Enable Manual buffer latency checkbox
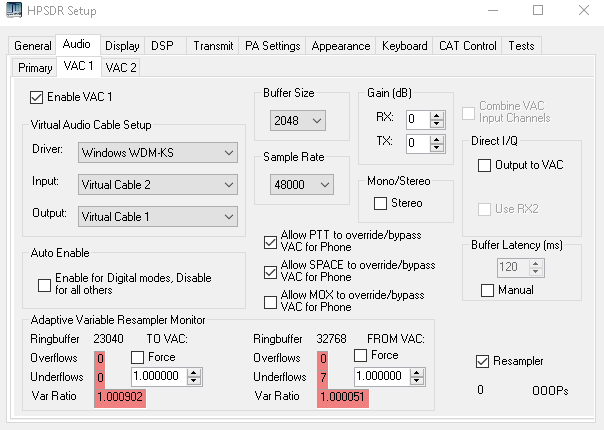The height and width of the screenshot is (430, 604). [x=488, y=290]
